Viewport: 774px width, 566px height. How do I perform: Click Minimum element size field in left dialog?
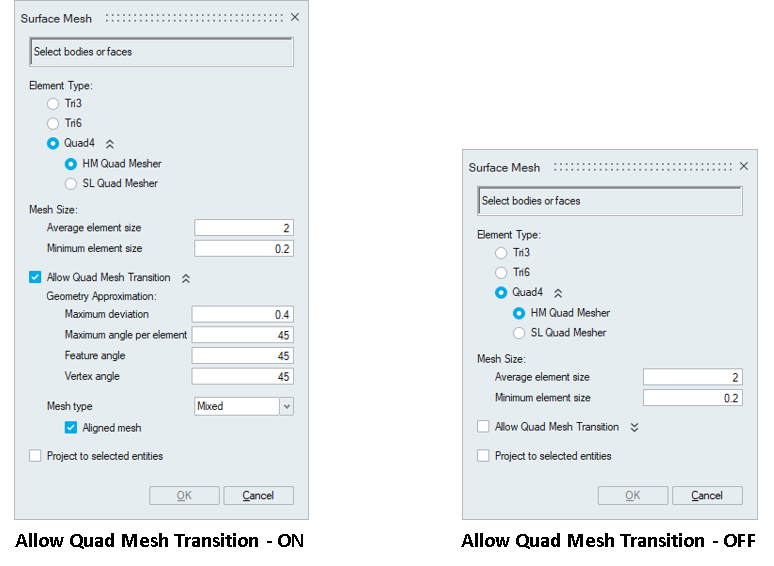(244, 248)
